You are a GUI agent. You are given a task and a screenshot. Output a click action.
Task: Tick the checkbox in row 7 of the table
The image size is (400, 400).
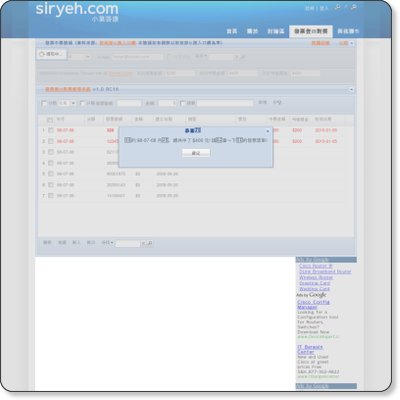(x=51, y=196)
